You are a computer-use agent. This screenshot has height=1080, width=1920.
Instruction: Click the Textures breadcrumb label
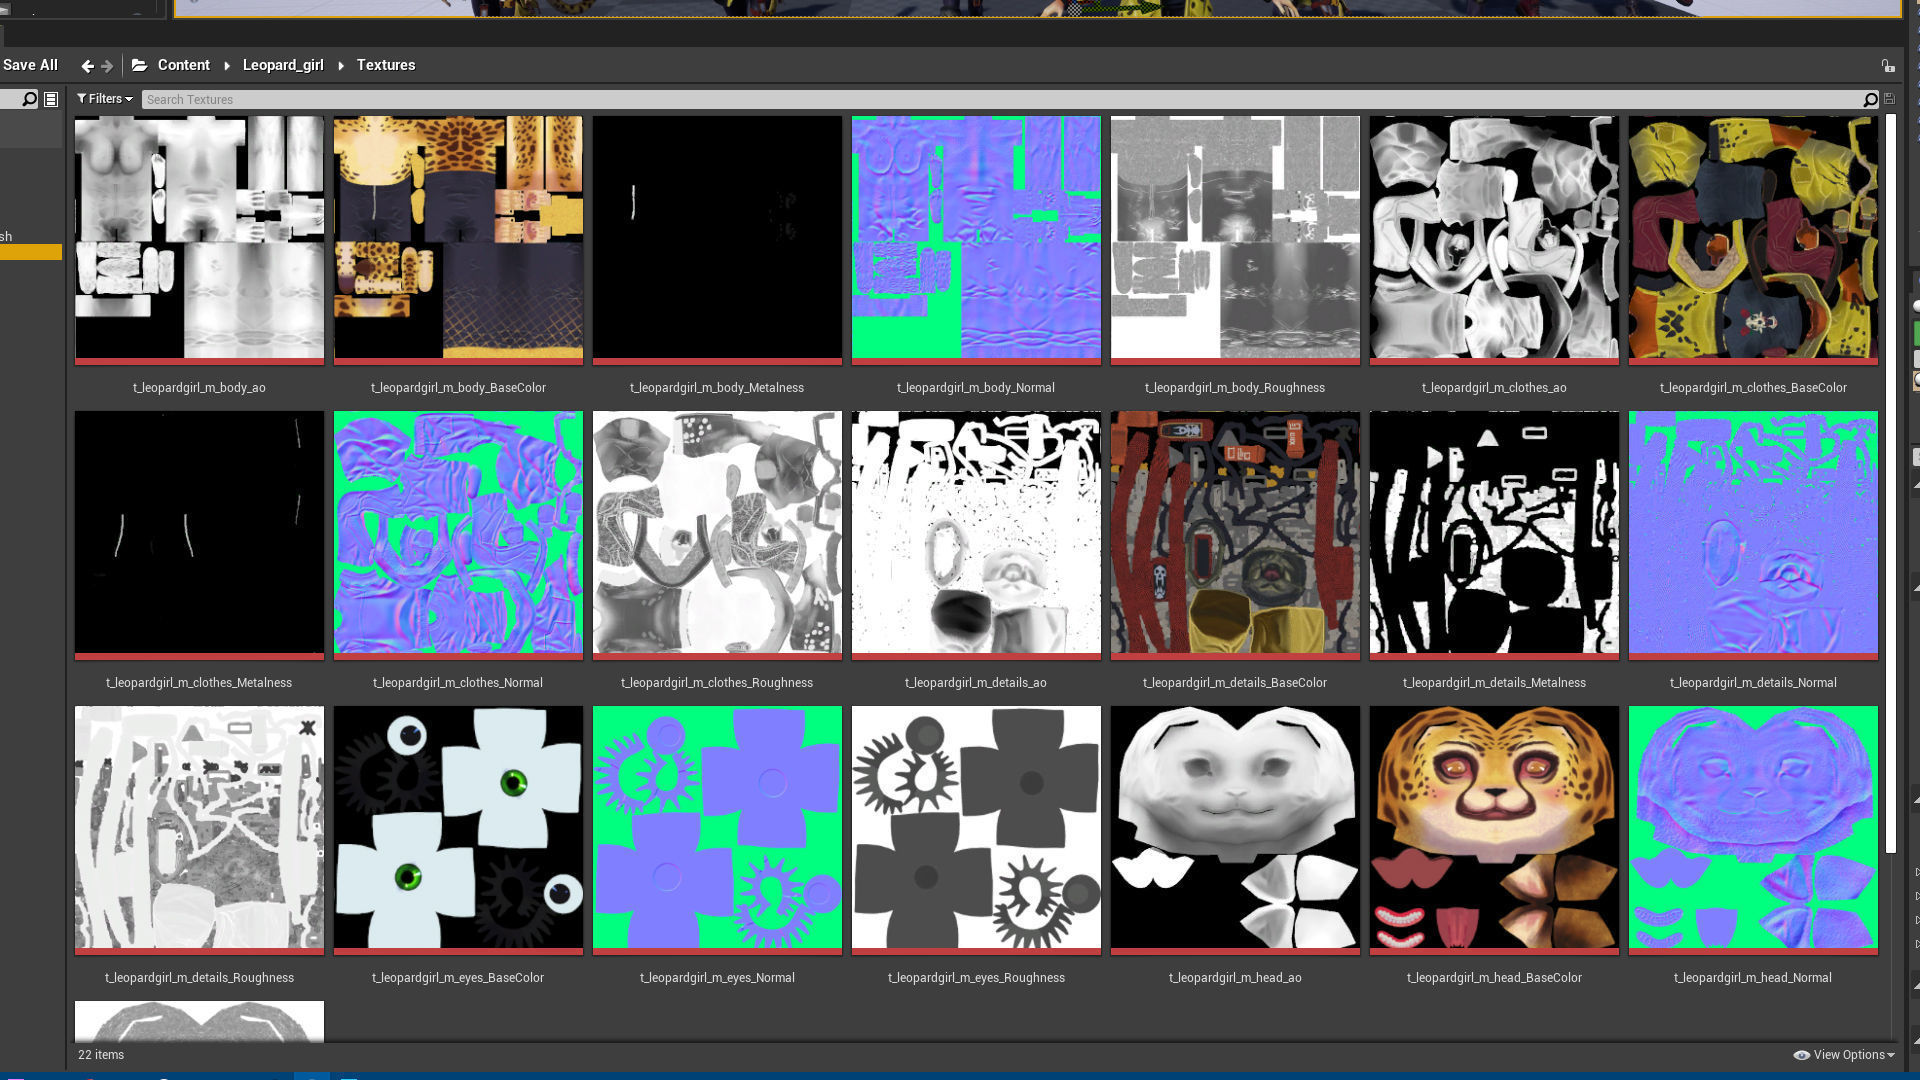[x=385, y=65]
